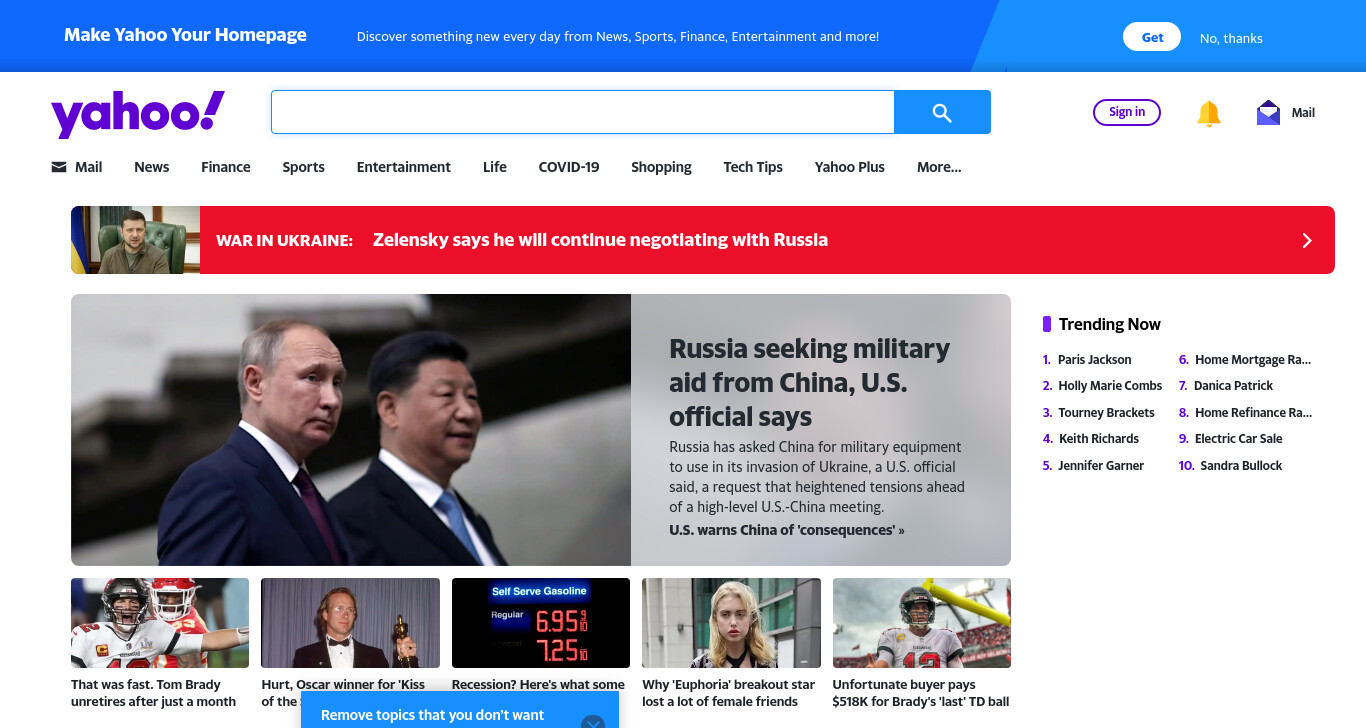Dismiss banner with No, thanks
Viewport: 1366px width, 728px height.
(x=1231, y=38)
